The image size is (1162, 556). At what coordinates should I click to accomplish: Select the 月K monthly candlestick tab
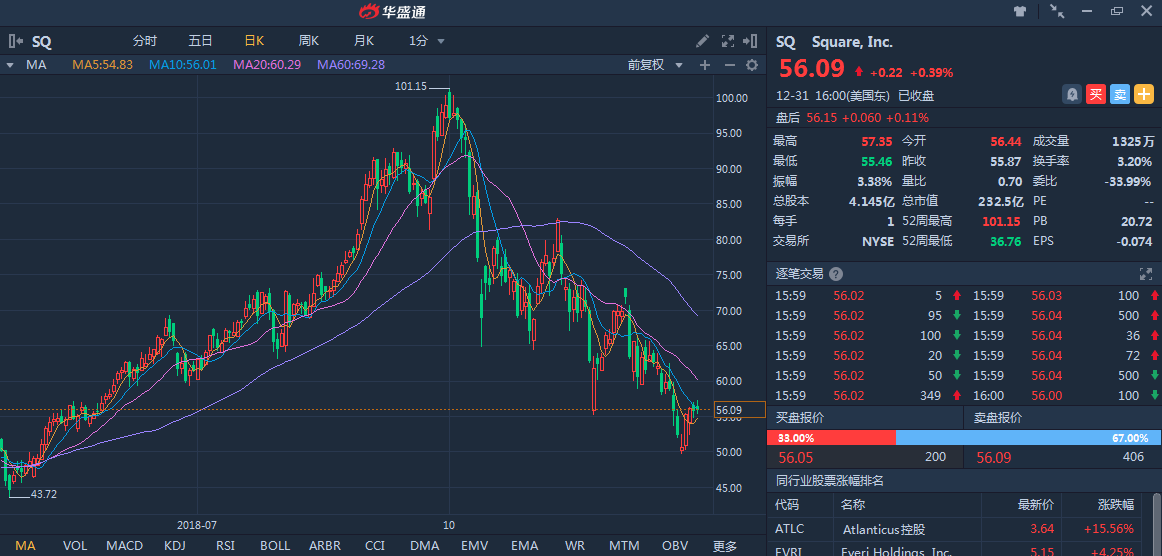[x=364, y=42]
